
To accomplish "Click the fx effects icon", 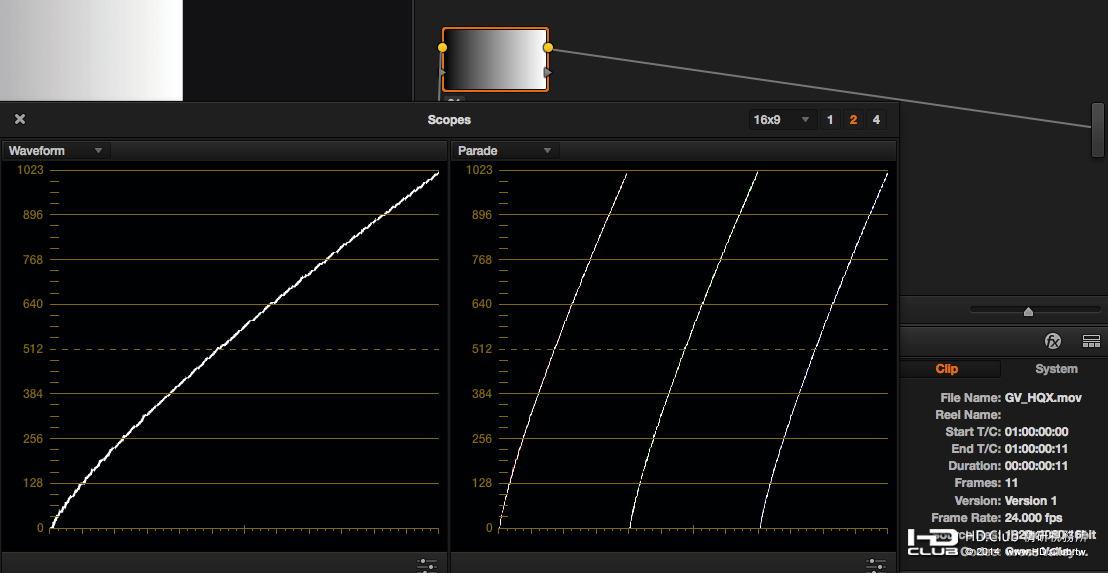I will 1053,341.
